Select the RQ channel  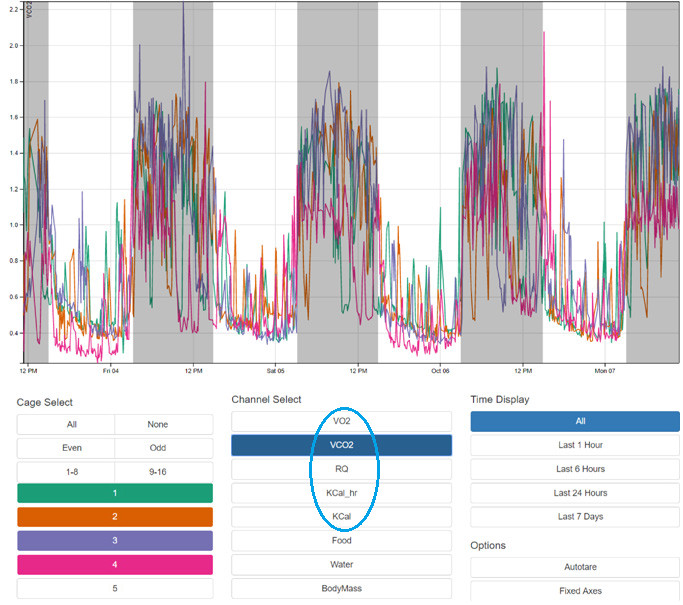pyautogui.click(x=341, y=469)
